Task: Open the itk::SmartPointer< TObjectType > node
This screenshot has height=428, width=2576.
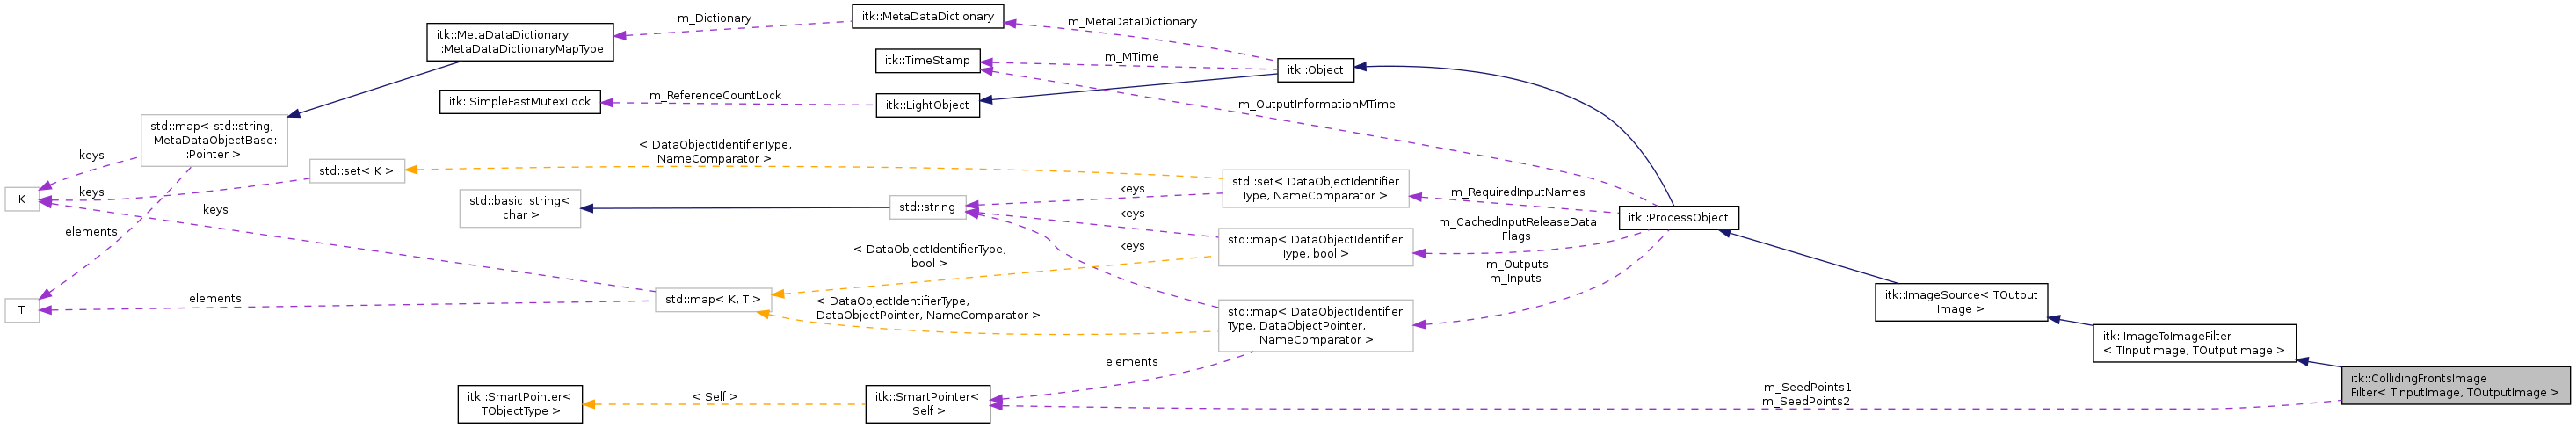Action: click(x=520, y=404)
